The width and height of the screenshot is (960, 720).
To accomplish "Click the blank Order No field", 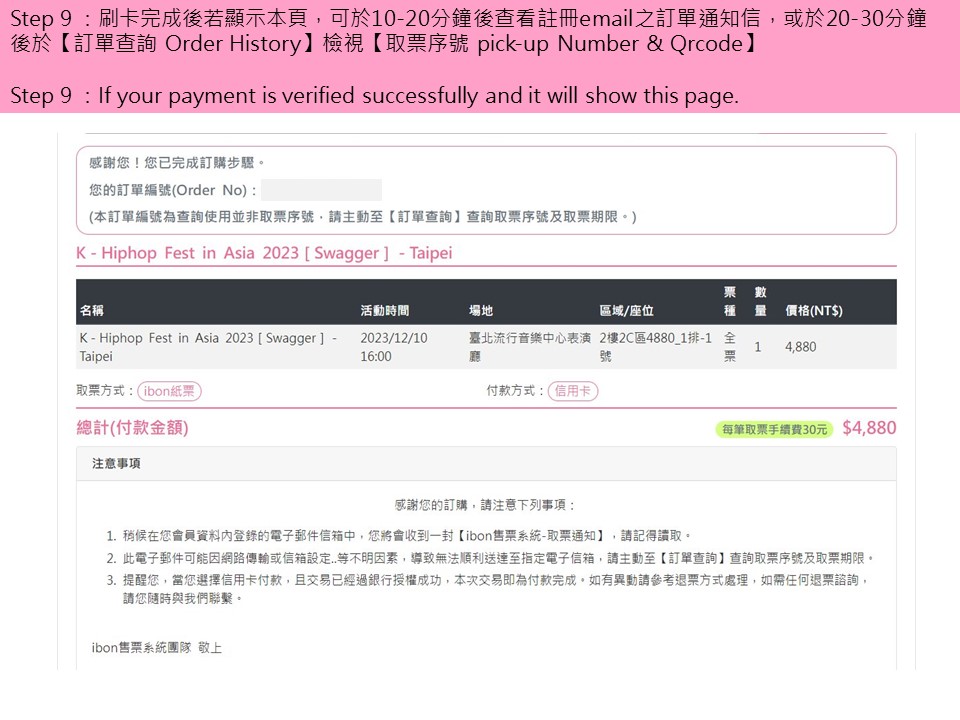I will pyautogui.click(x=321, y=190).
